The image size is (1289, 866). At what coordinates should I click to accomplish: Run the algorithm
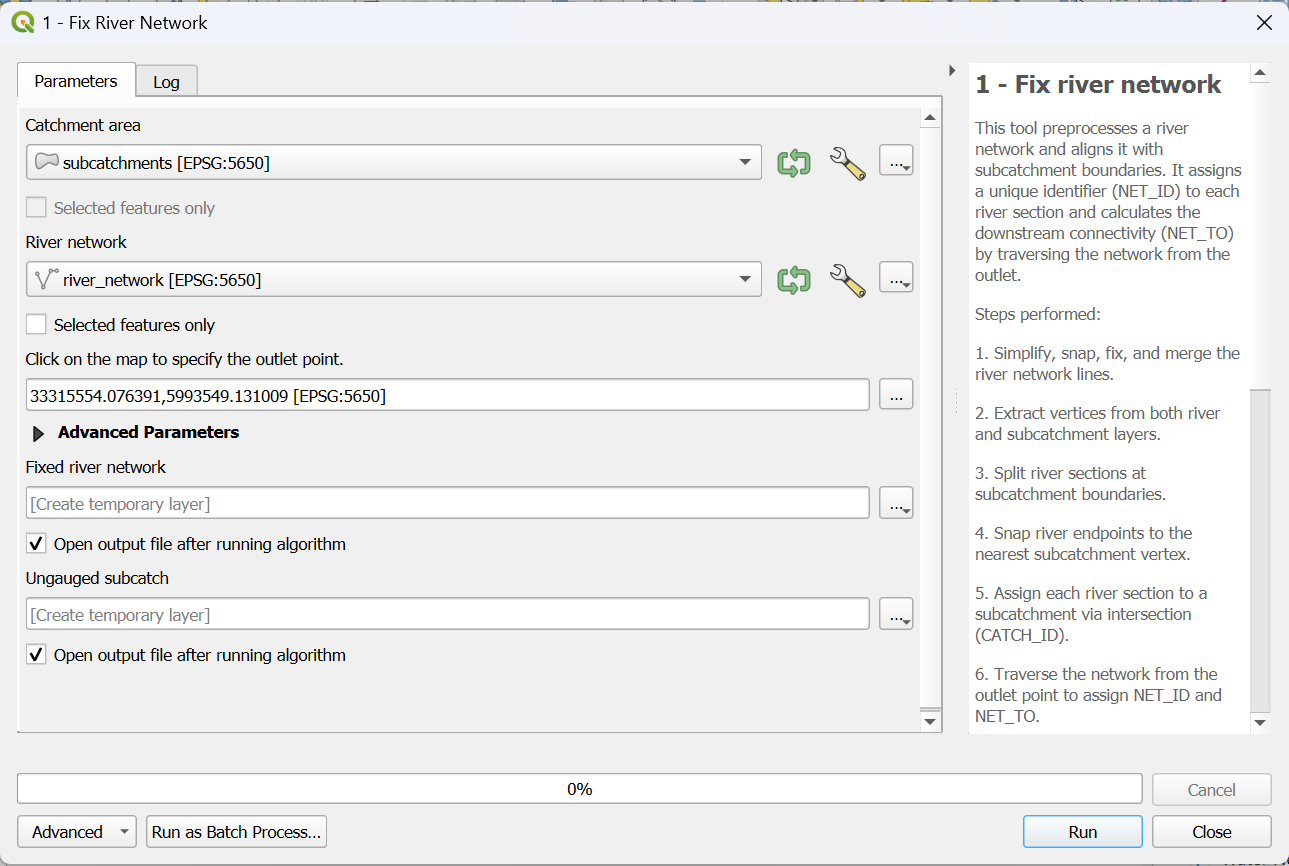(1082, 832)
